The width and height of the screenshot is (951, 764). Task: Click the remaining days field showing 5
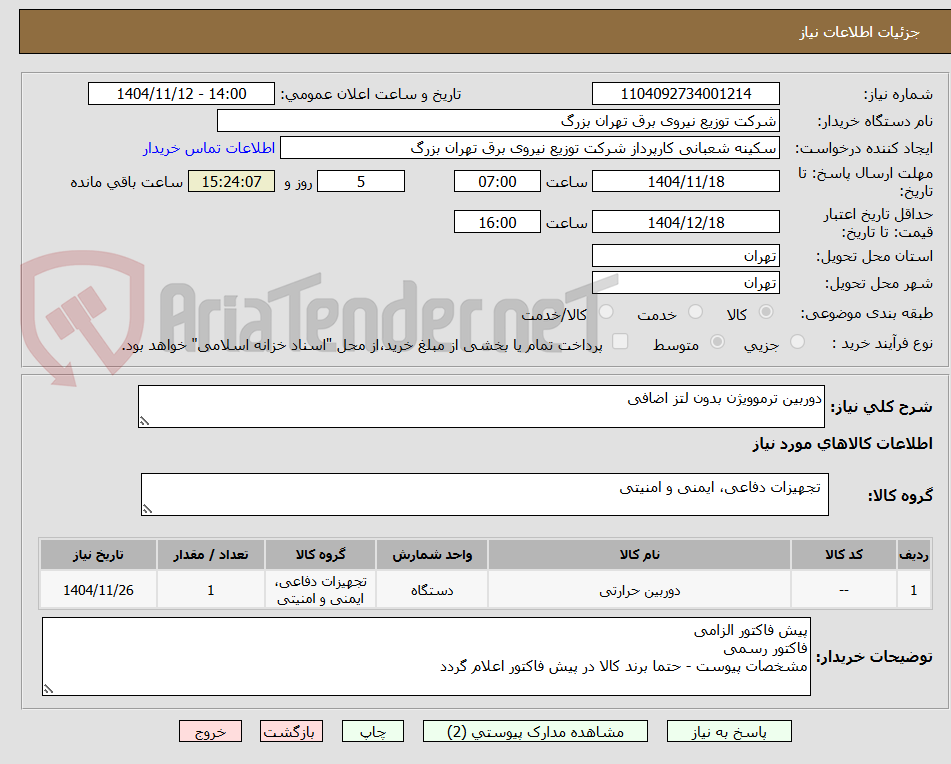click(361, 181)
